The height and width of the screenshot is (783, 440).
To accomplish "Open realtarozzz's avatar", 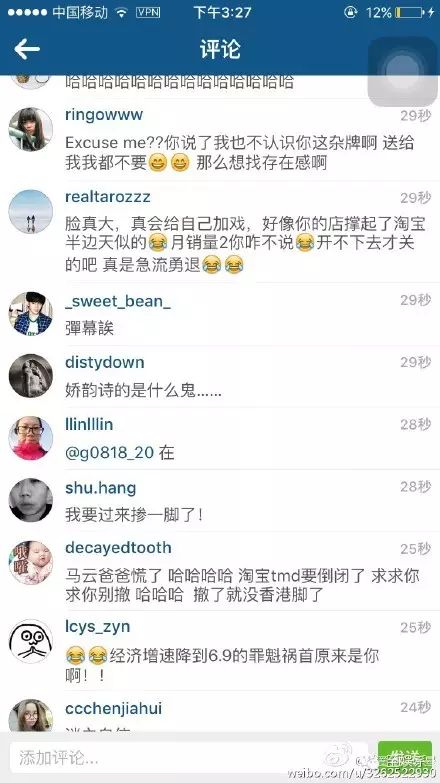I will pyautogui.click(x=30, y=211).
